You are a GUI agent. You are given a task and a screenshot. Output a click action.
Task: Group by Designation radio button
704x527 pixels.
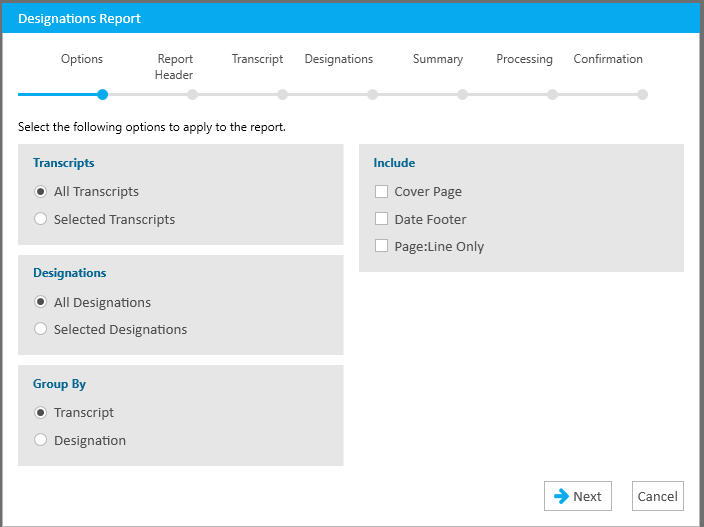(40, 440)
